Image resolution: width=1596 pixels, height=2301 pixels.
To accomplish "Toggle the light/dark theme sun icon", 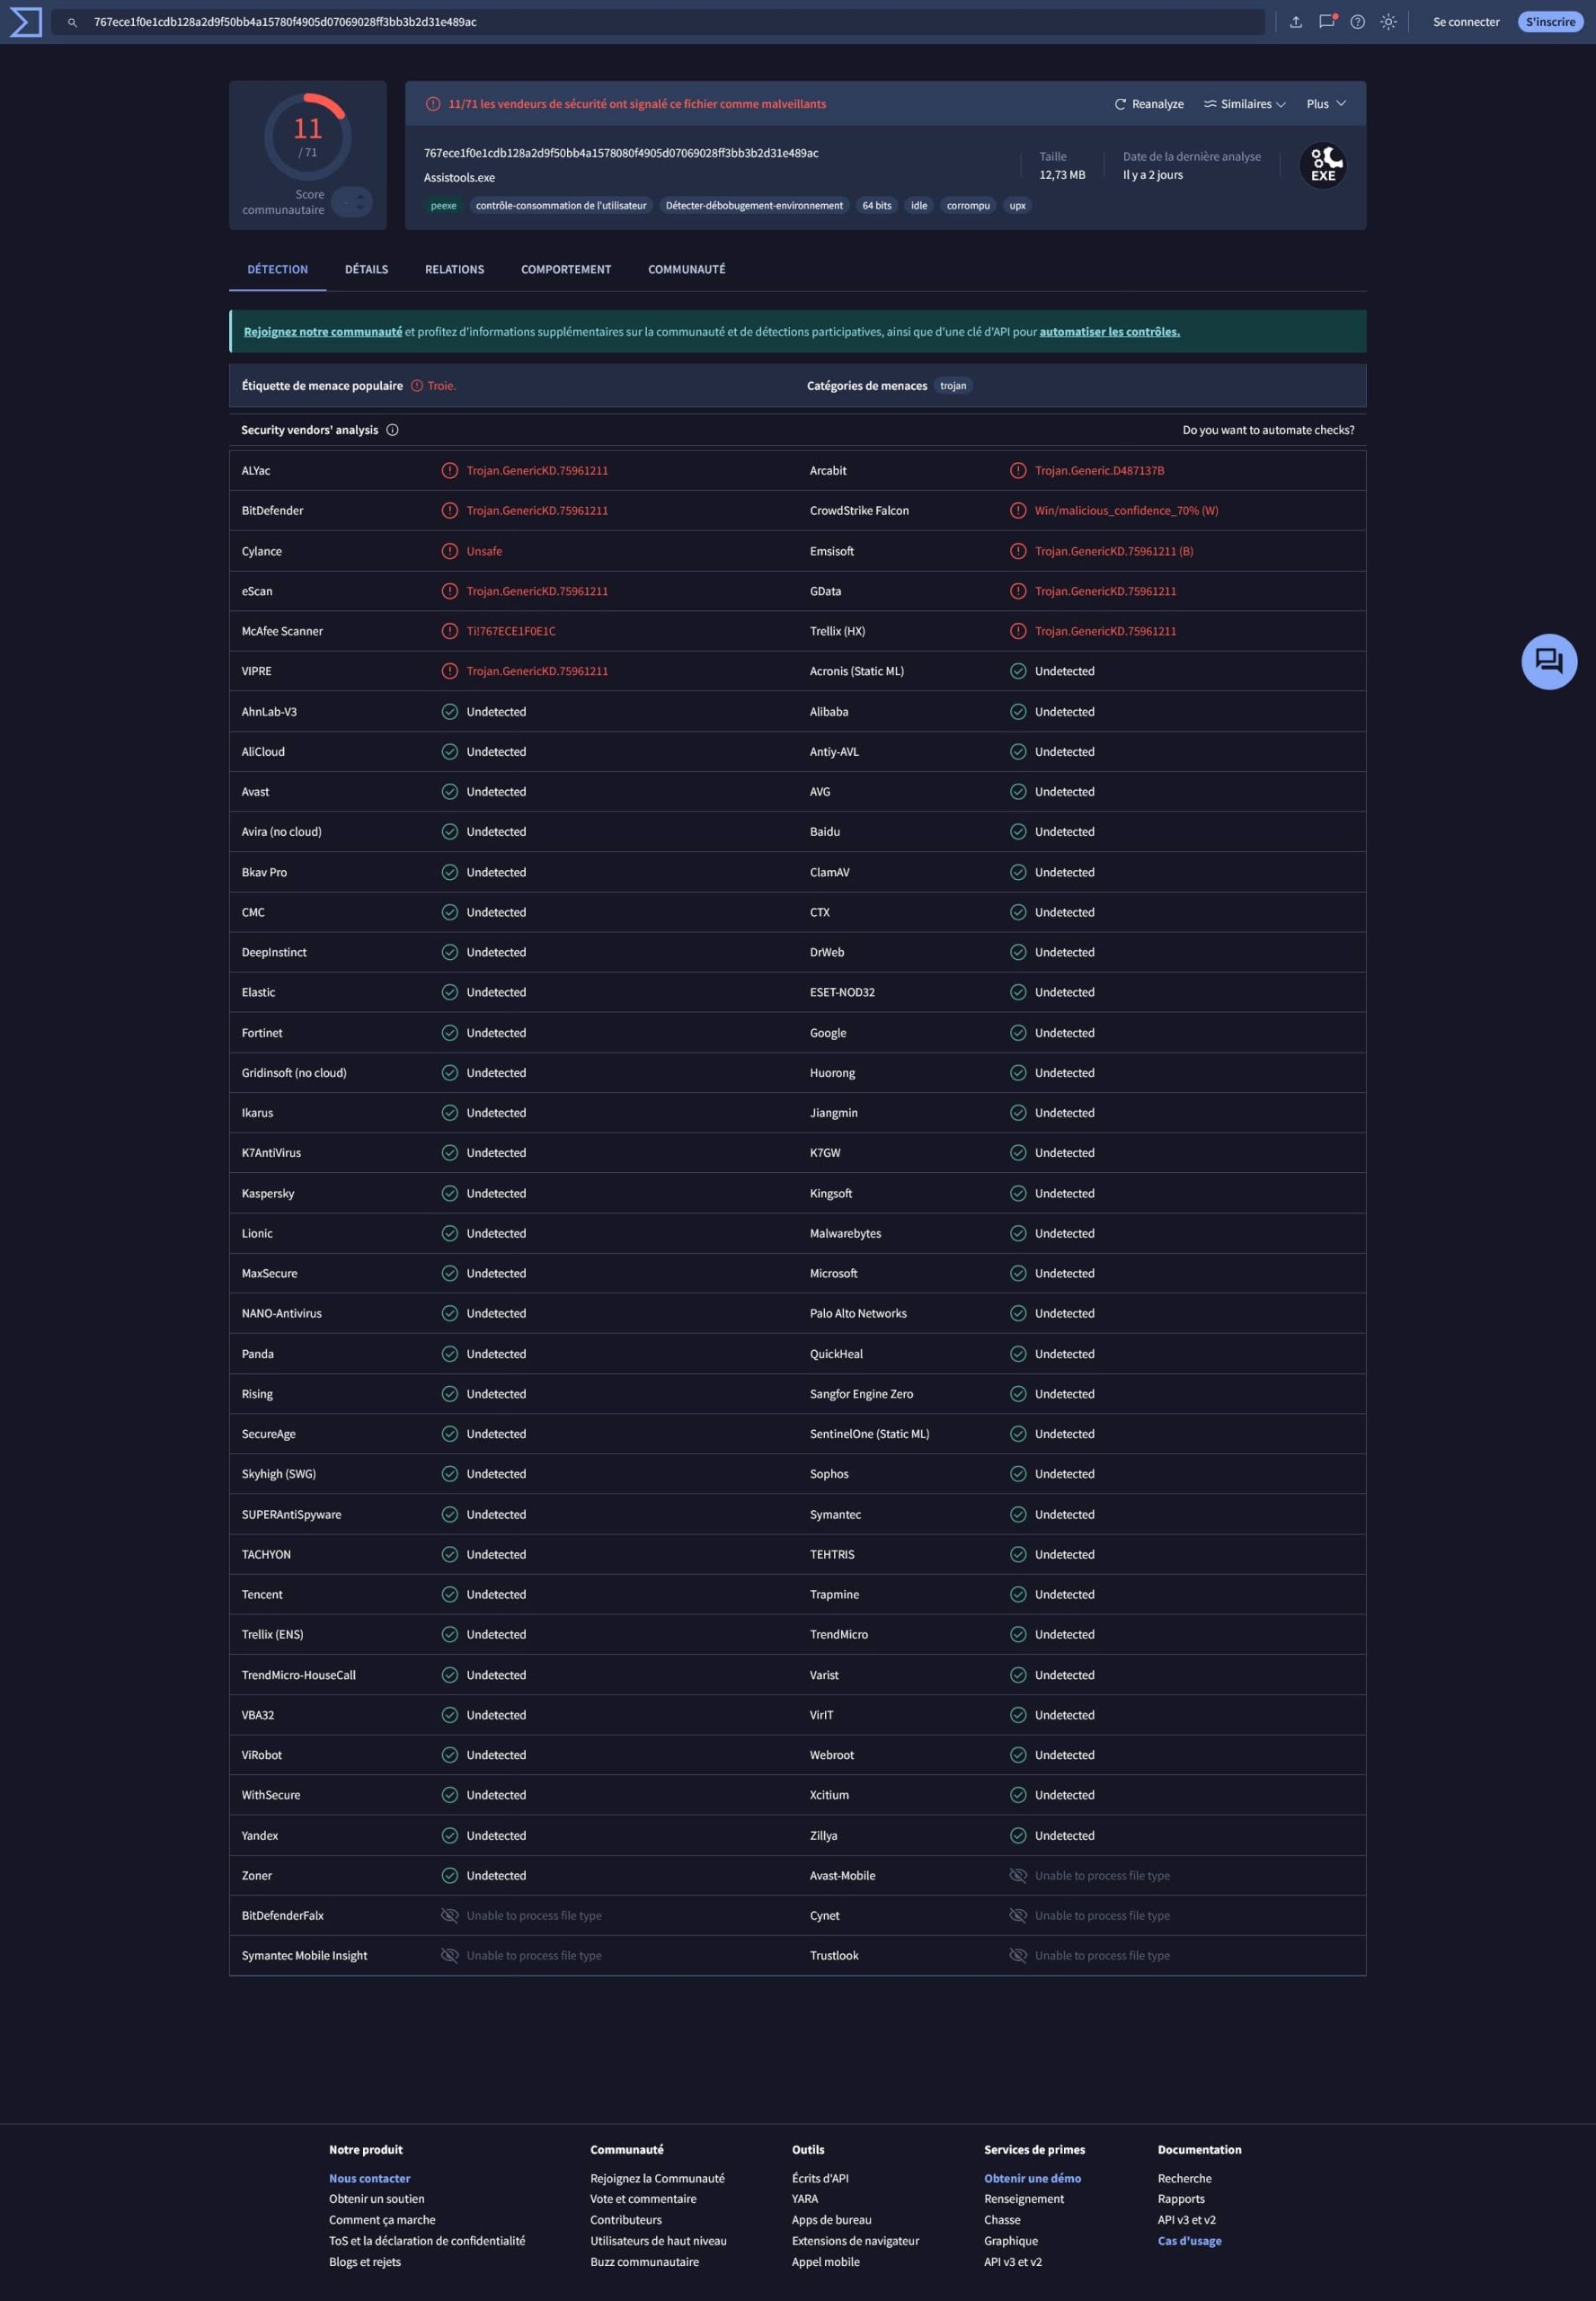I will pos(1388,22).
